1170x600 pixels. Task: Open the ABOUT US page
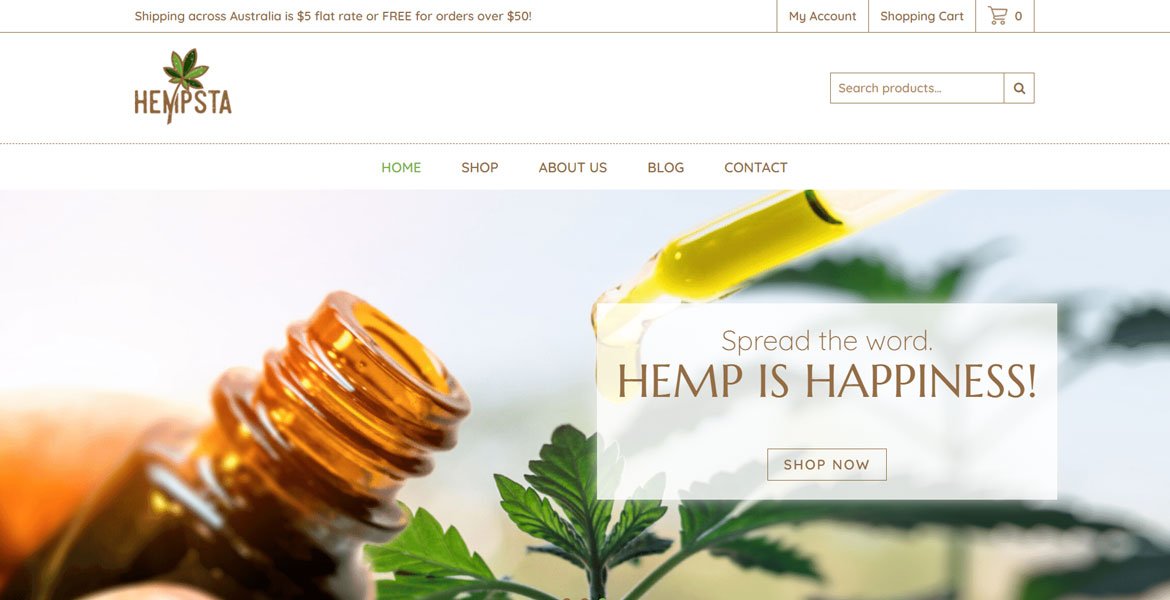pyautogui.click(x=573, y=168)
